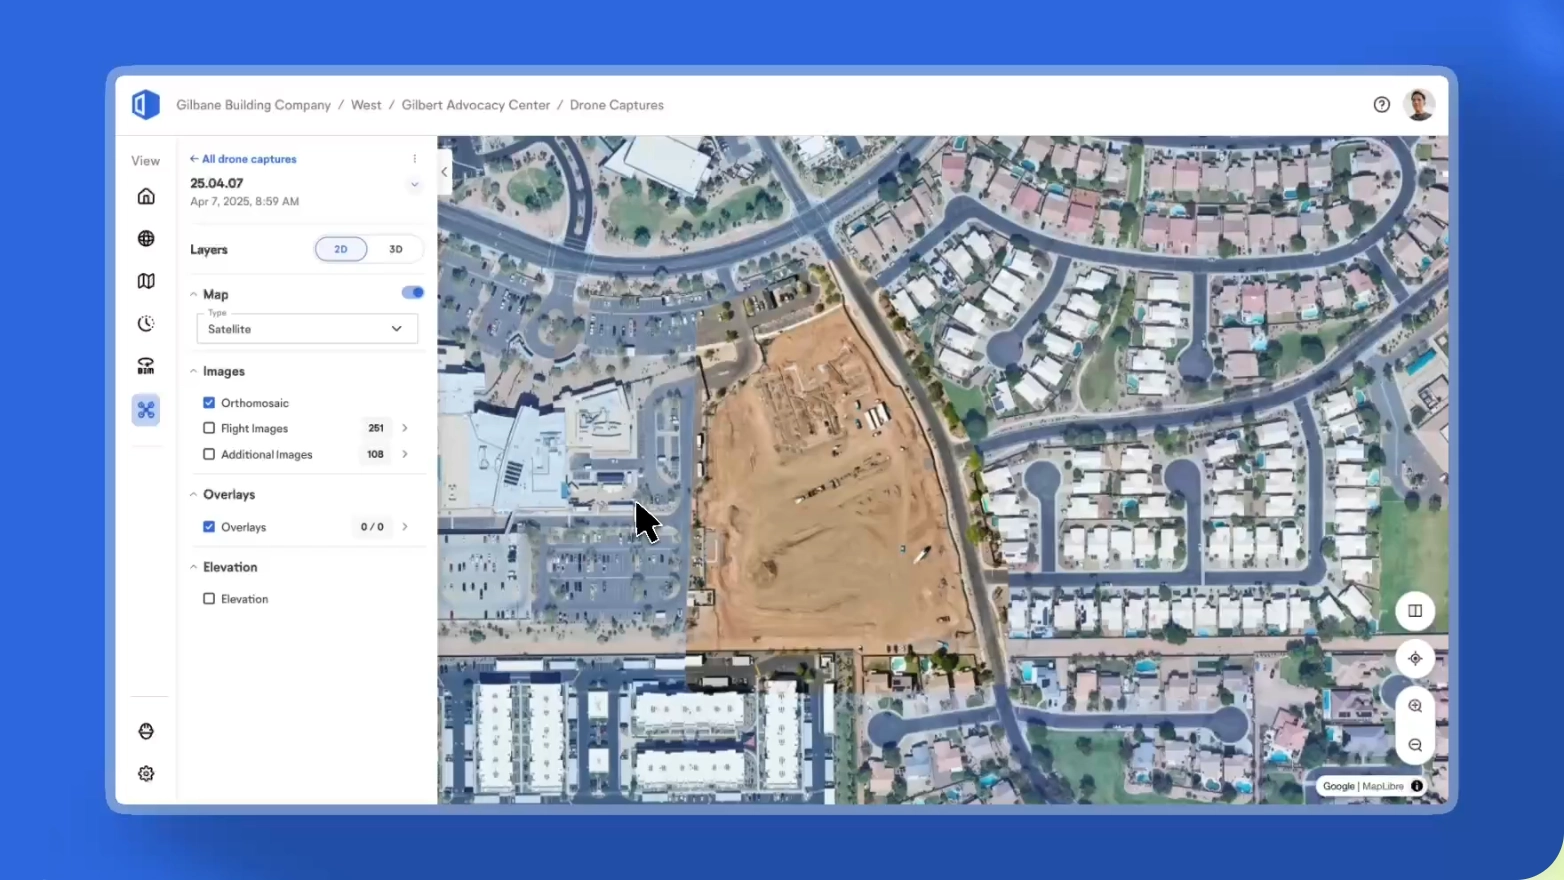This screenshot has height=880, width=1564.
Task: Open Gilbert Advocacy Center breadcrumb
Action: click(475, 105)
